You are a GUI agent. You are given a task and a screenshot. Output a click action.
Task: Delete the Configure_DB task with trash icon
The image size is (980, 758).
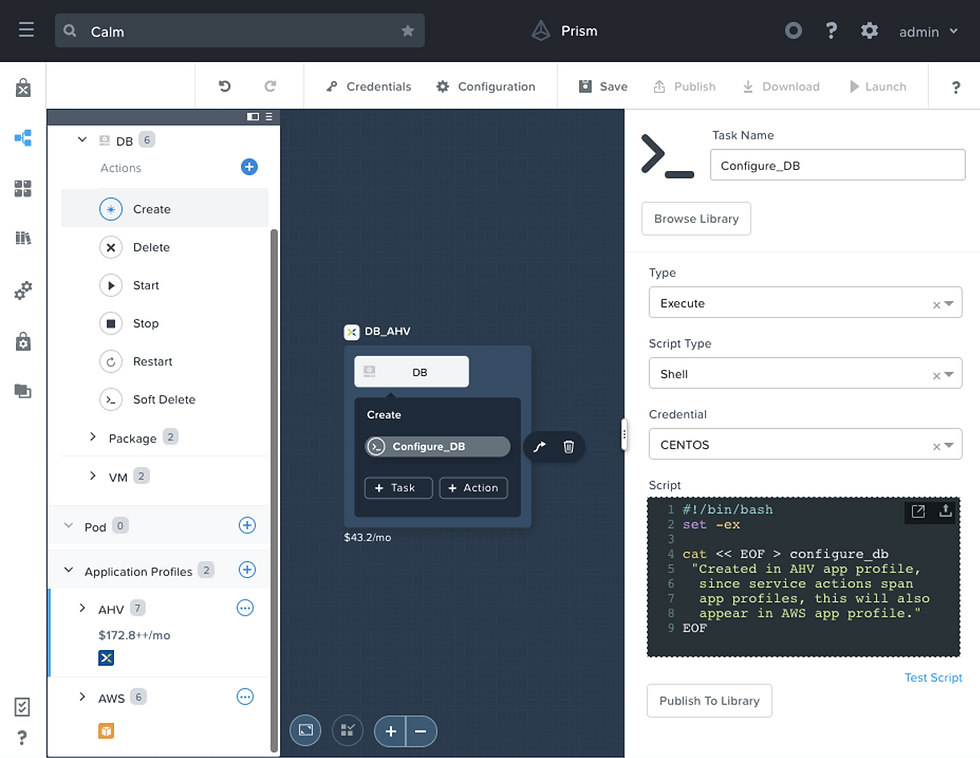pyautogui.click(x=568, y=446)
